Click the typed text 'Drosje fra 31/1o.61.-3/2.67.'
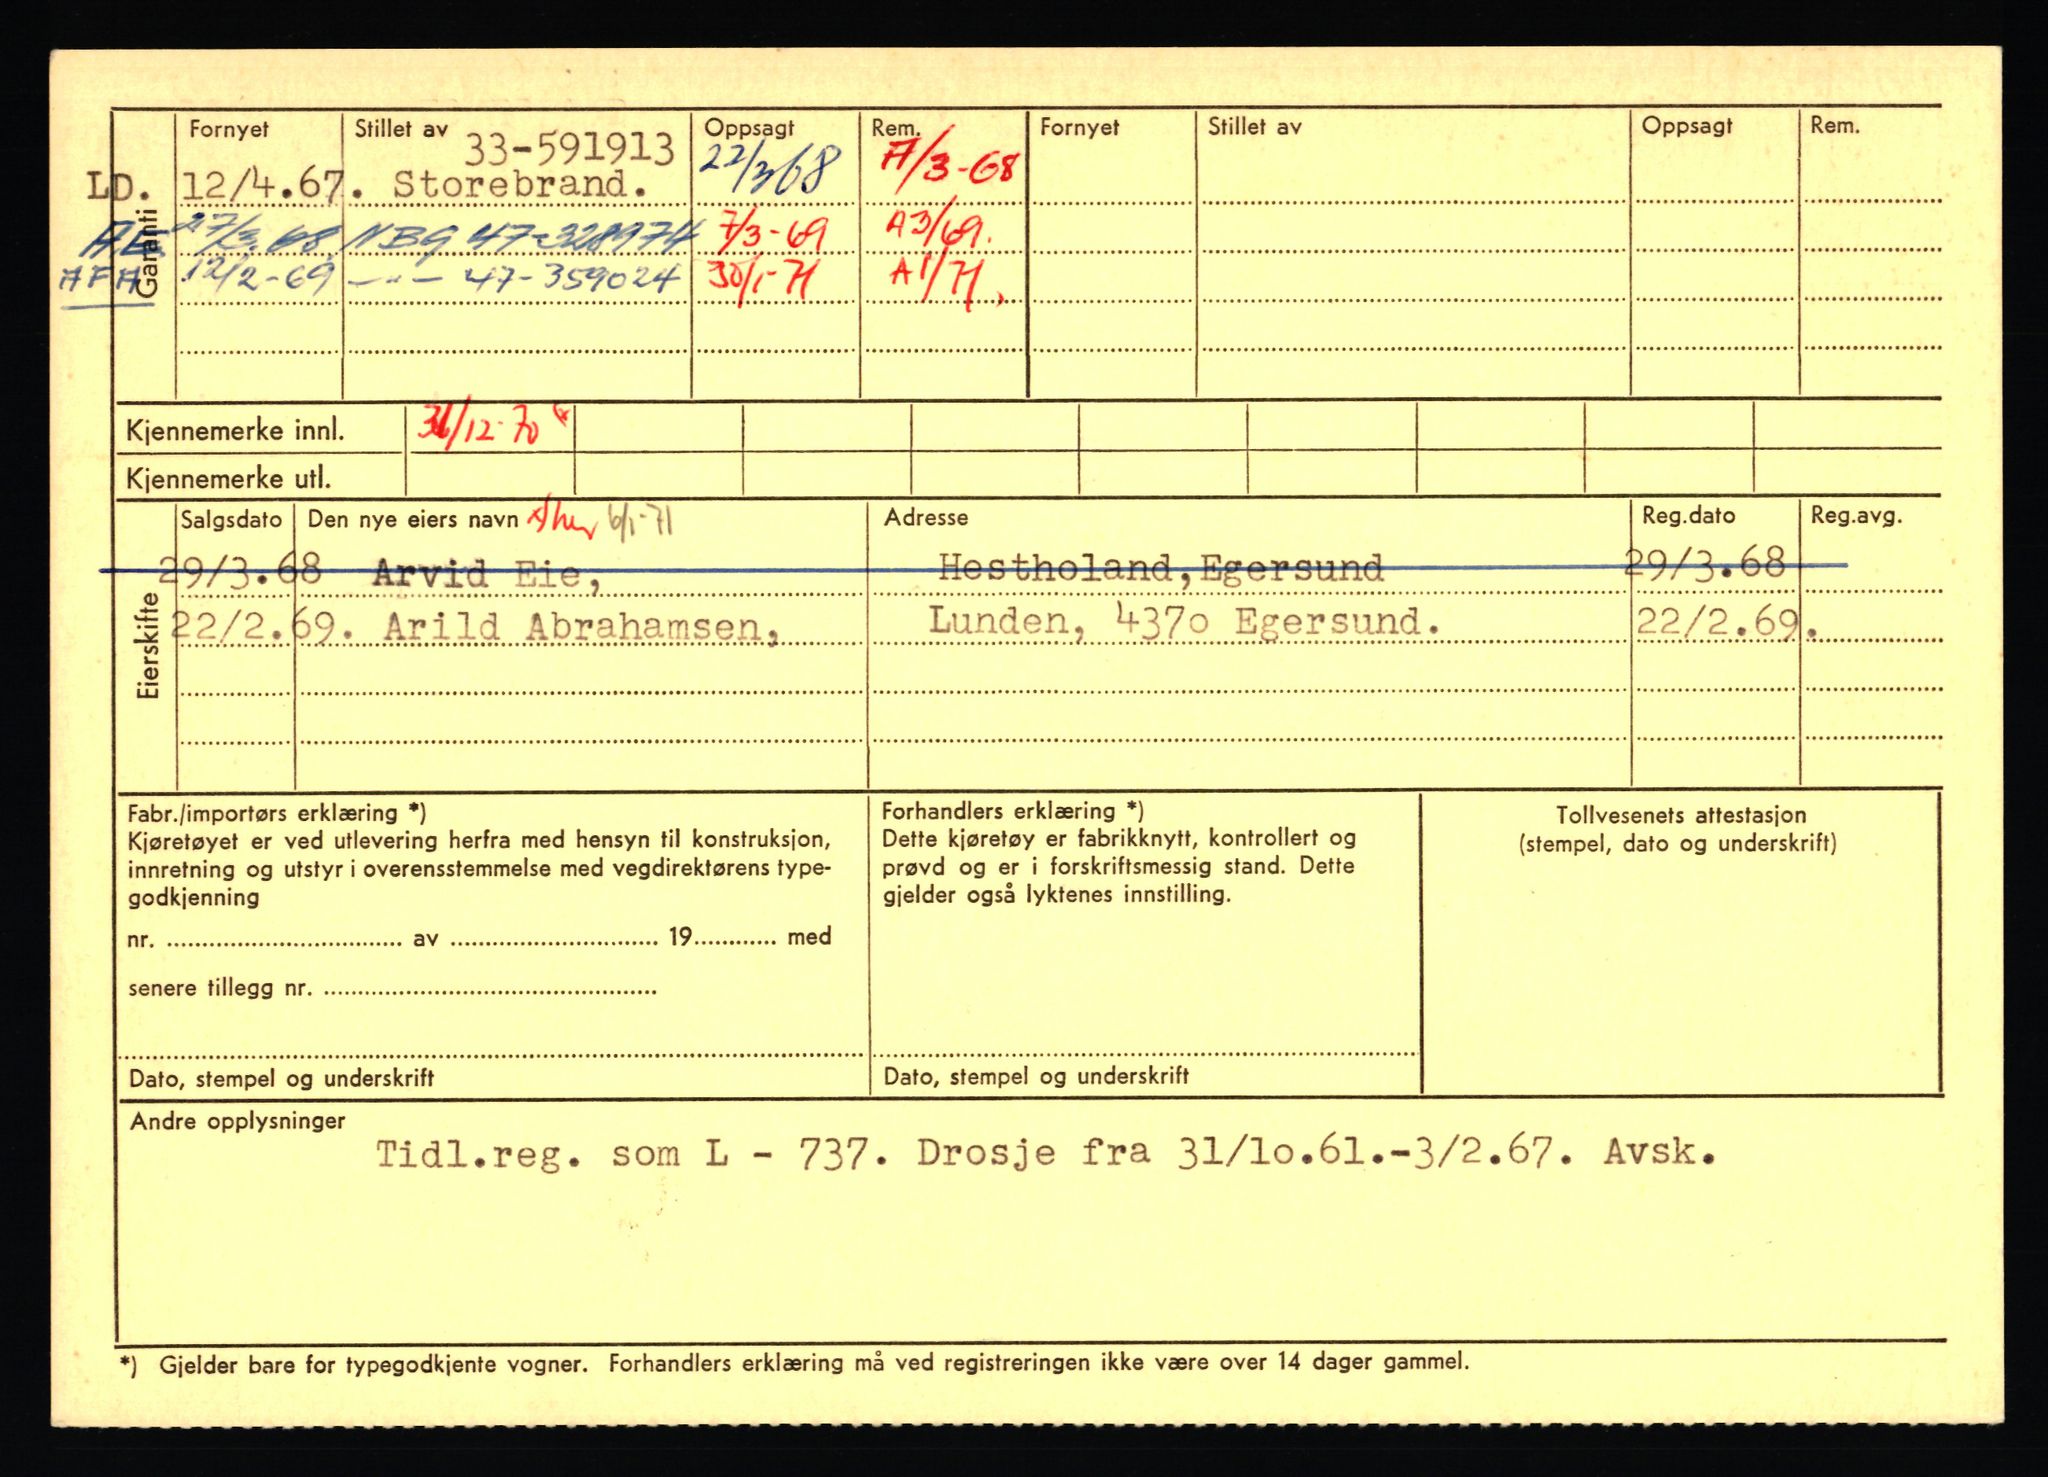 [1247, 1153]
